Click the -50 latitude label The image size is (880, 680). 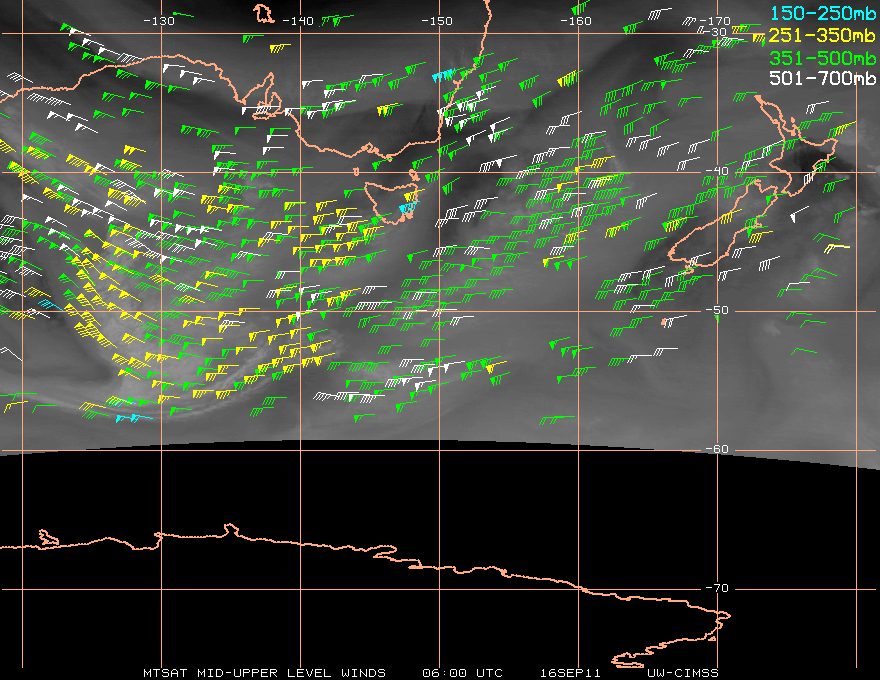point(717,310)
